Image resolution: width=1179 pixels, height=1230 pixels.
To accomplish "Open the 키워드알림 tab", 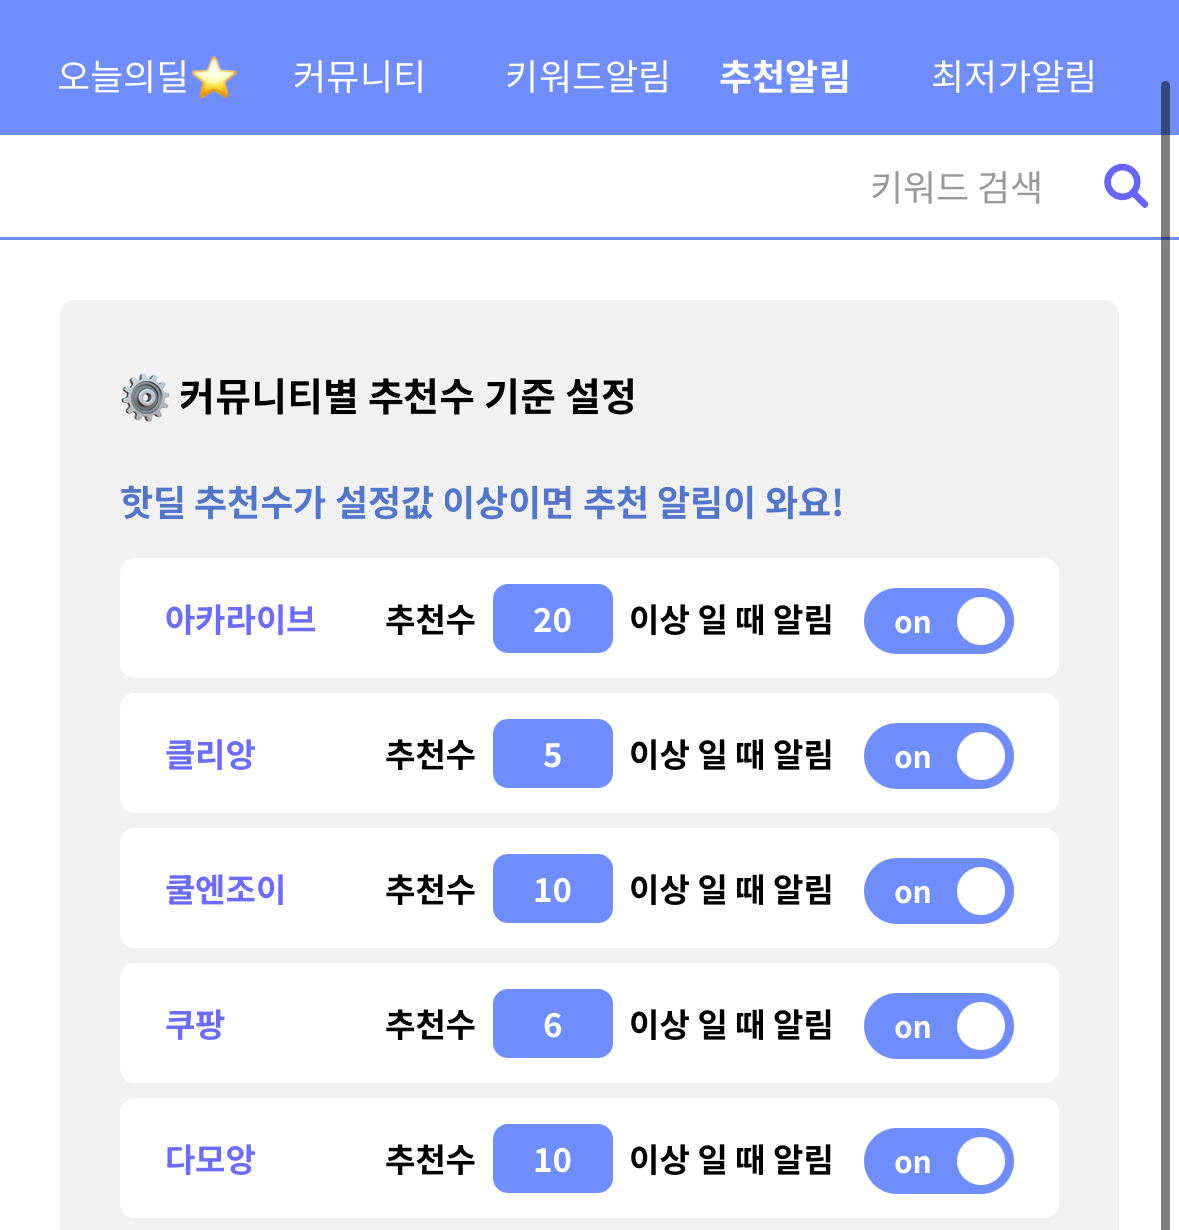I will [x=587, y=76].
